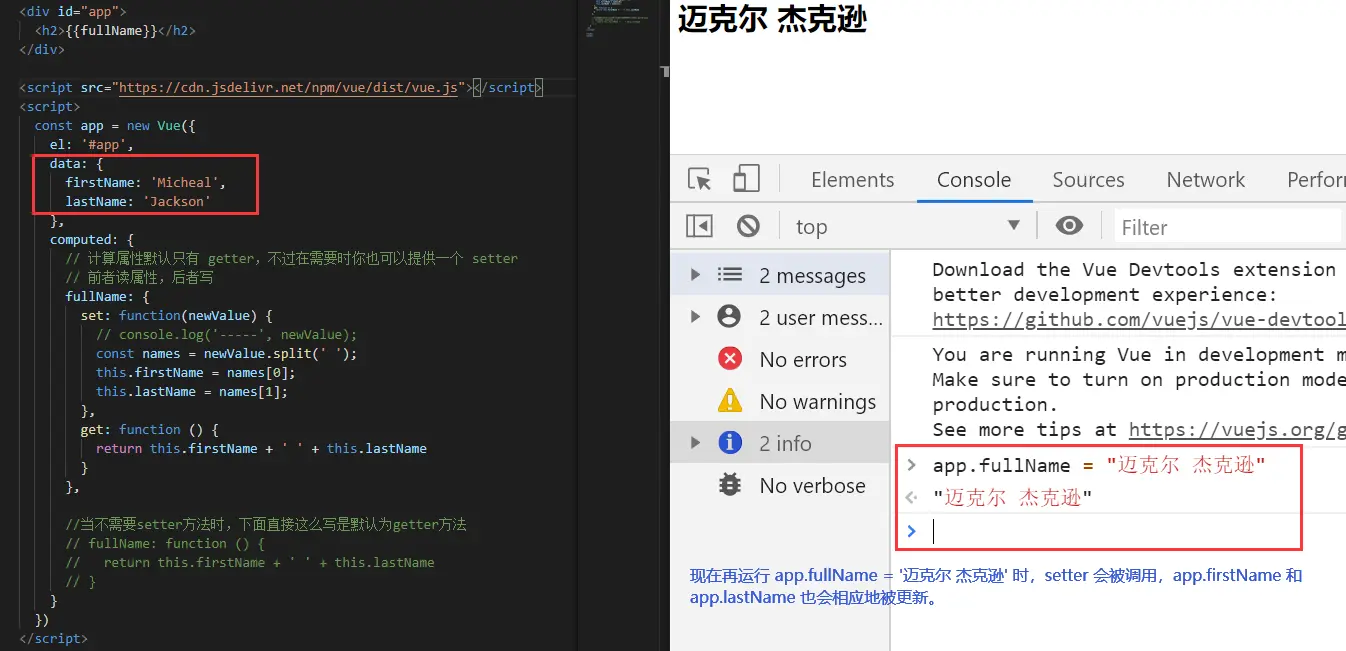This screenshot has height=651, width=1346.
Task: Open the Network tab
Action: tap(1205, 180)
